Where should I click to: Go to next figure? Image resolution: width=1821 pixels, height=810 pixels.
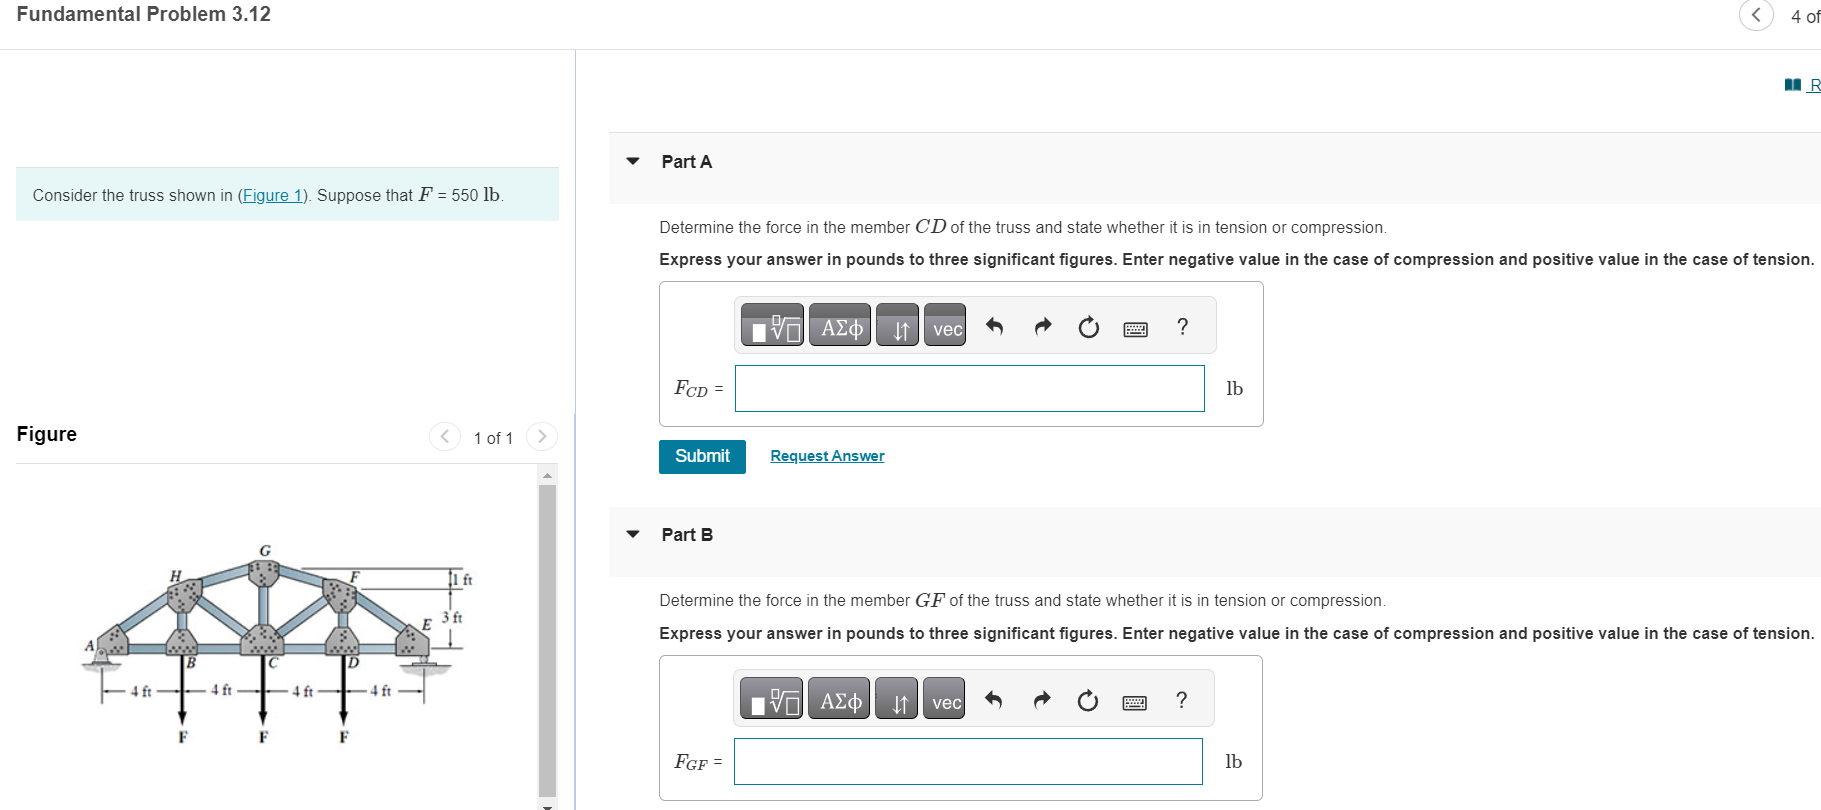542,436
